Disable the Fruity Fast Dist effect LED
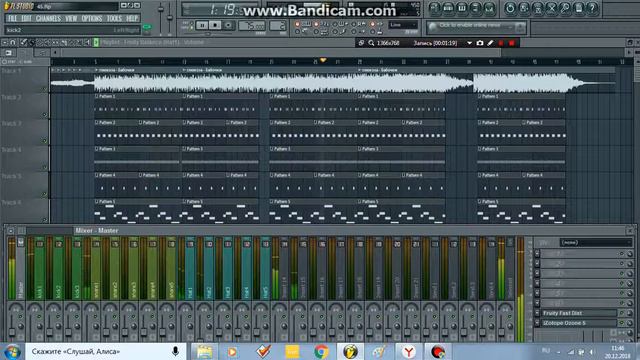Screen dimensions: 640x360 coord(622,313)
